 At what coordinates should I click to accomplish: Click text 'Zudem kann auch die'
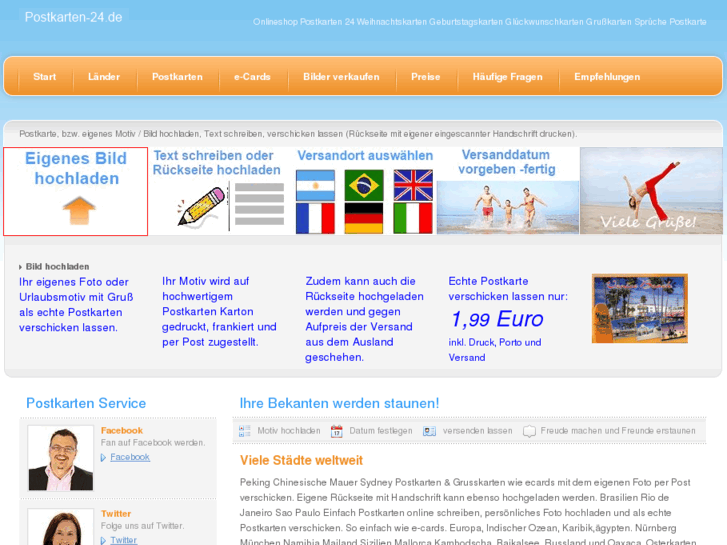pos(360,281)
